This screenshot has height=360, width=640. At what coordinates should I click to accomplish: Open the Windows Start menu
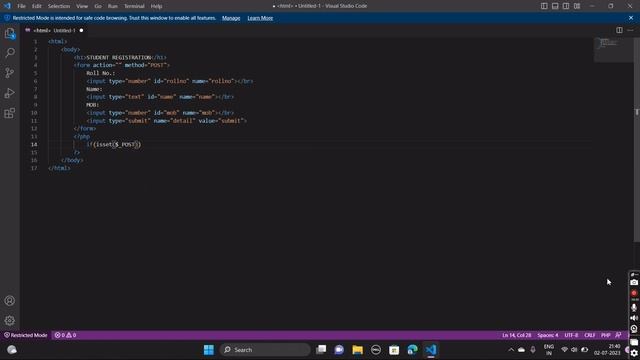pos(209,350)
